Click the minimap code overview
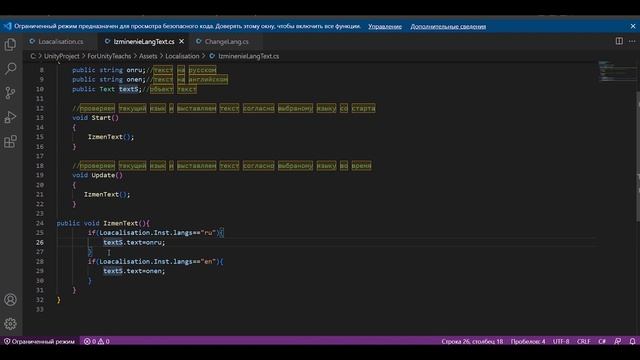This screenshot has width=640, height=360. pyautogui.click(x=617, y=71)
